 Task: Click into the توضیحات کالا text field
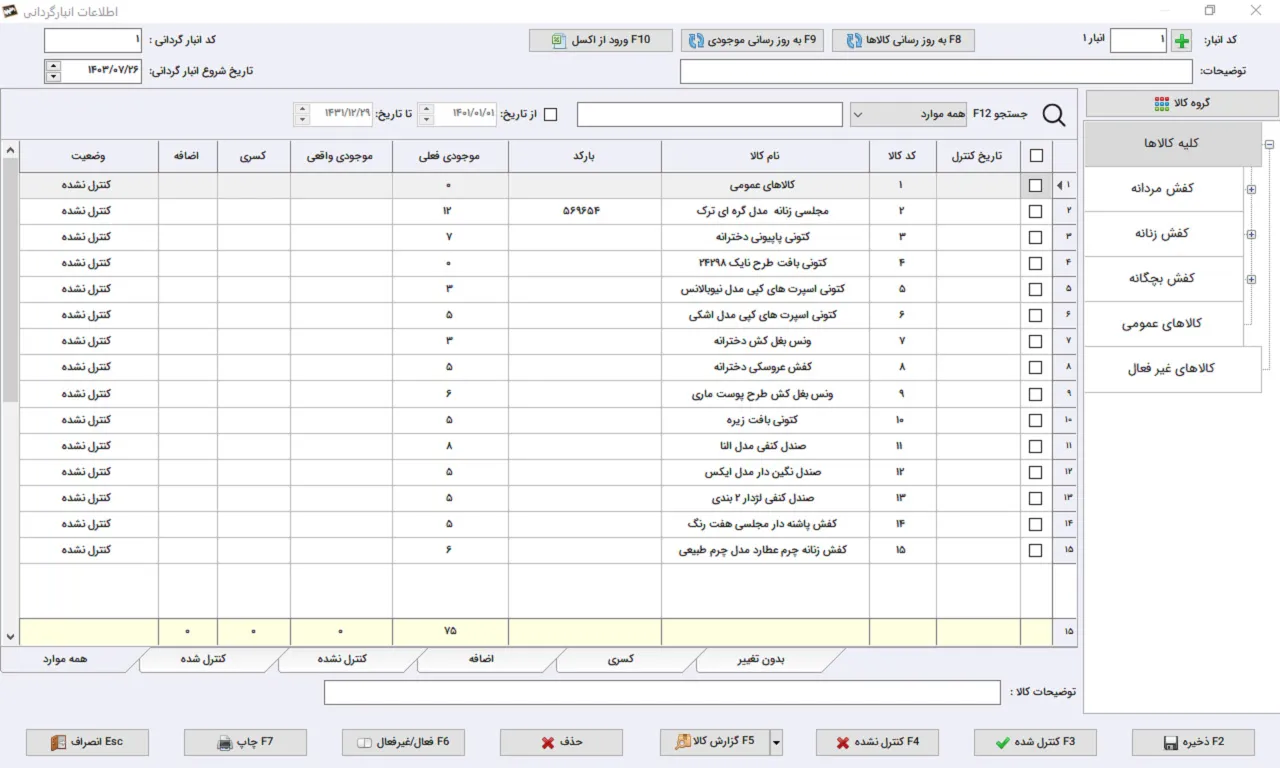662,692
